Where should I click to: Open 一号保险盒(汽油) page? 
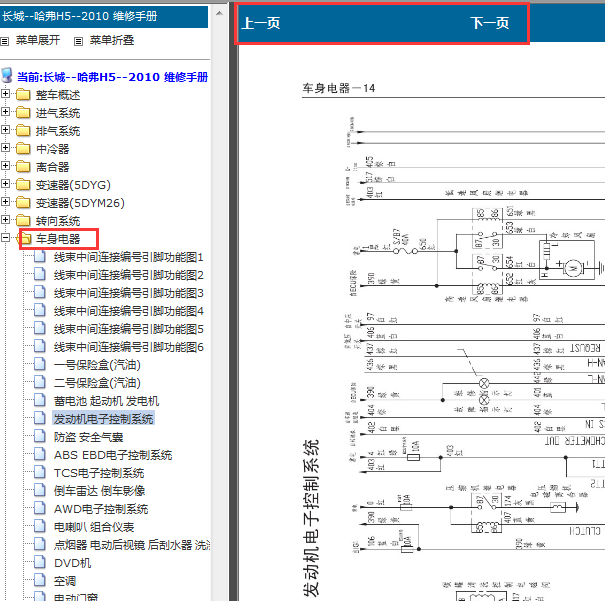(97, 365)
